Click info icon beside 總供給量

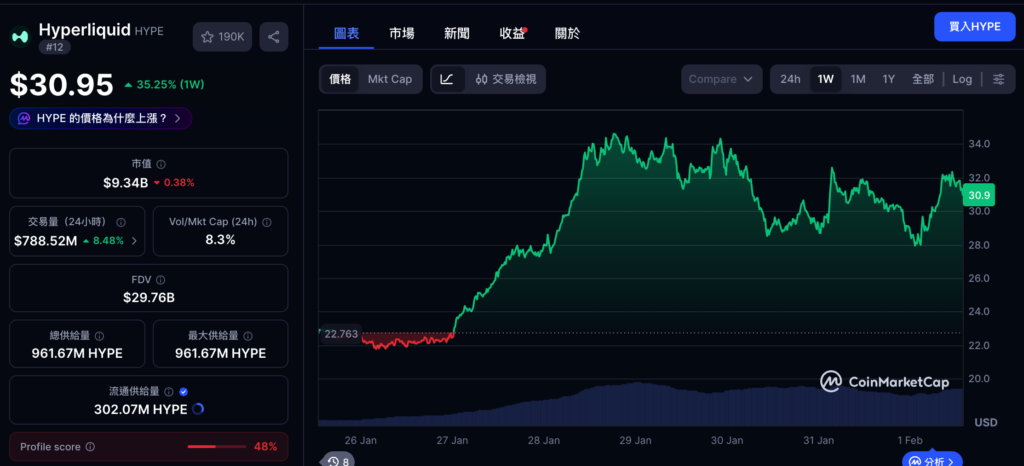tap(99, 336)
